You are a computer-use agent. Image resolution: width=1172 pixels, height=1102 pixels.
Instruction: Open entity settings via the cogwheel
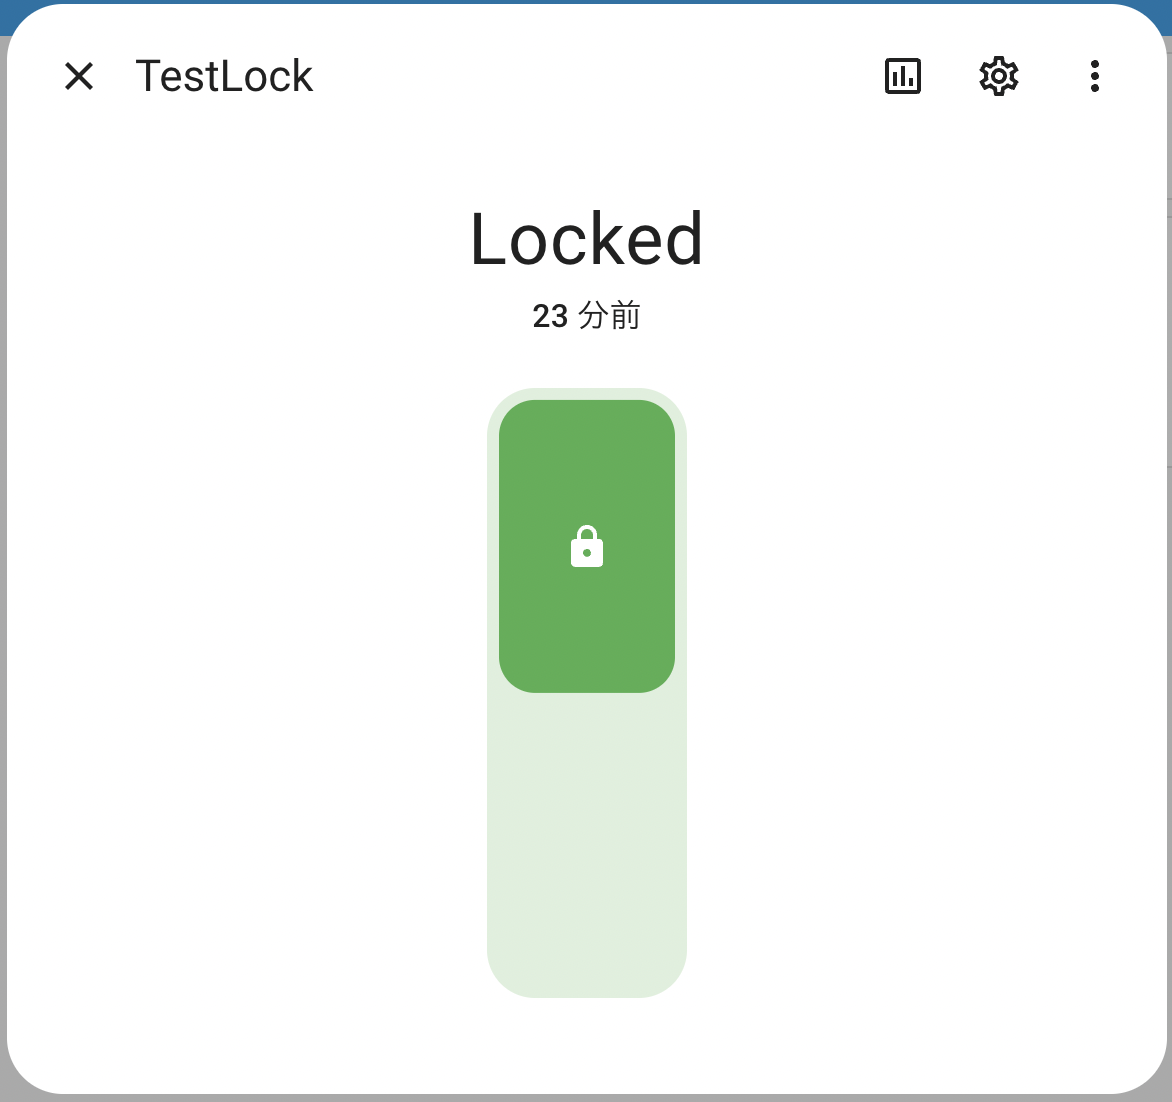(x=997, y=76)
